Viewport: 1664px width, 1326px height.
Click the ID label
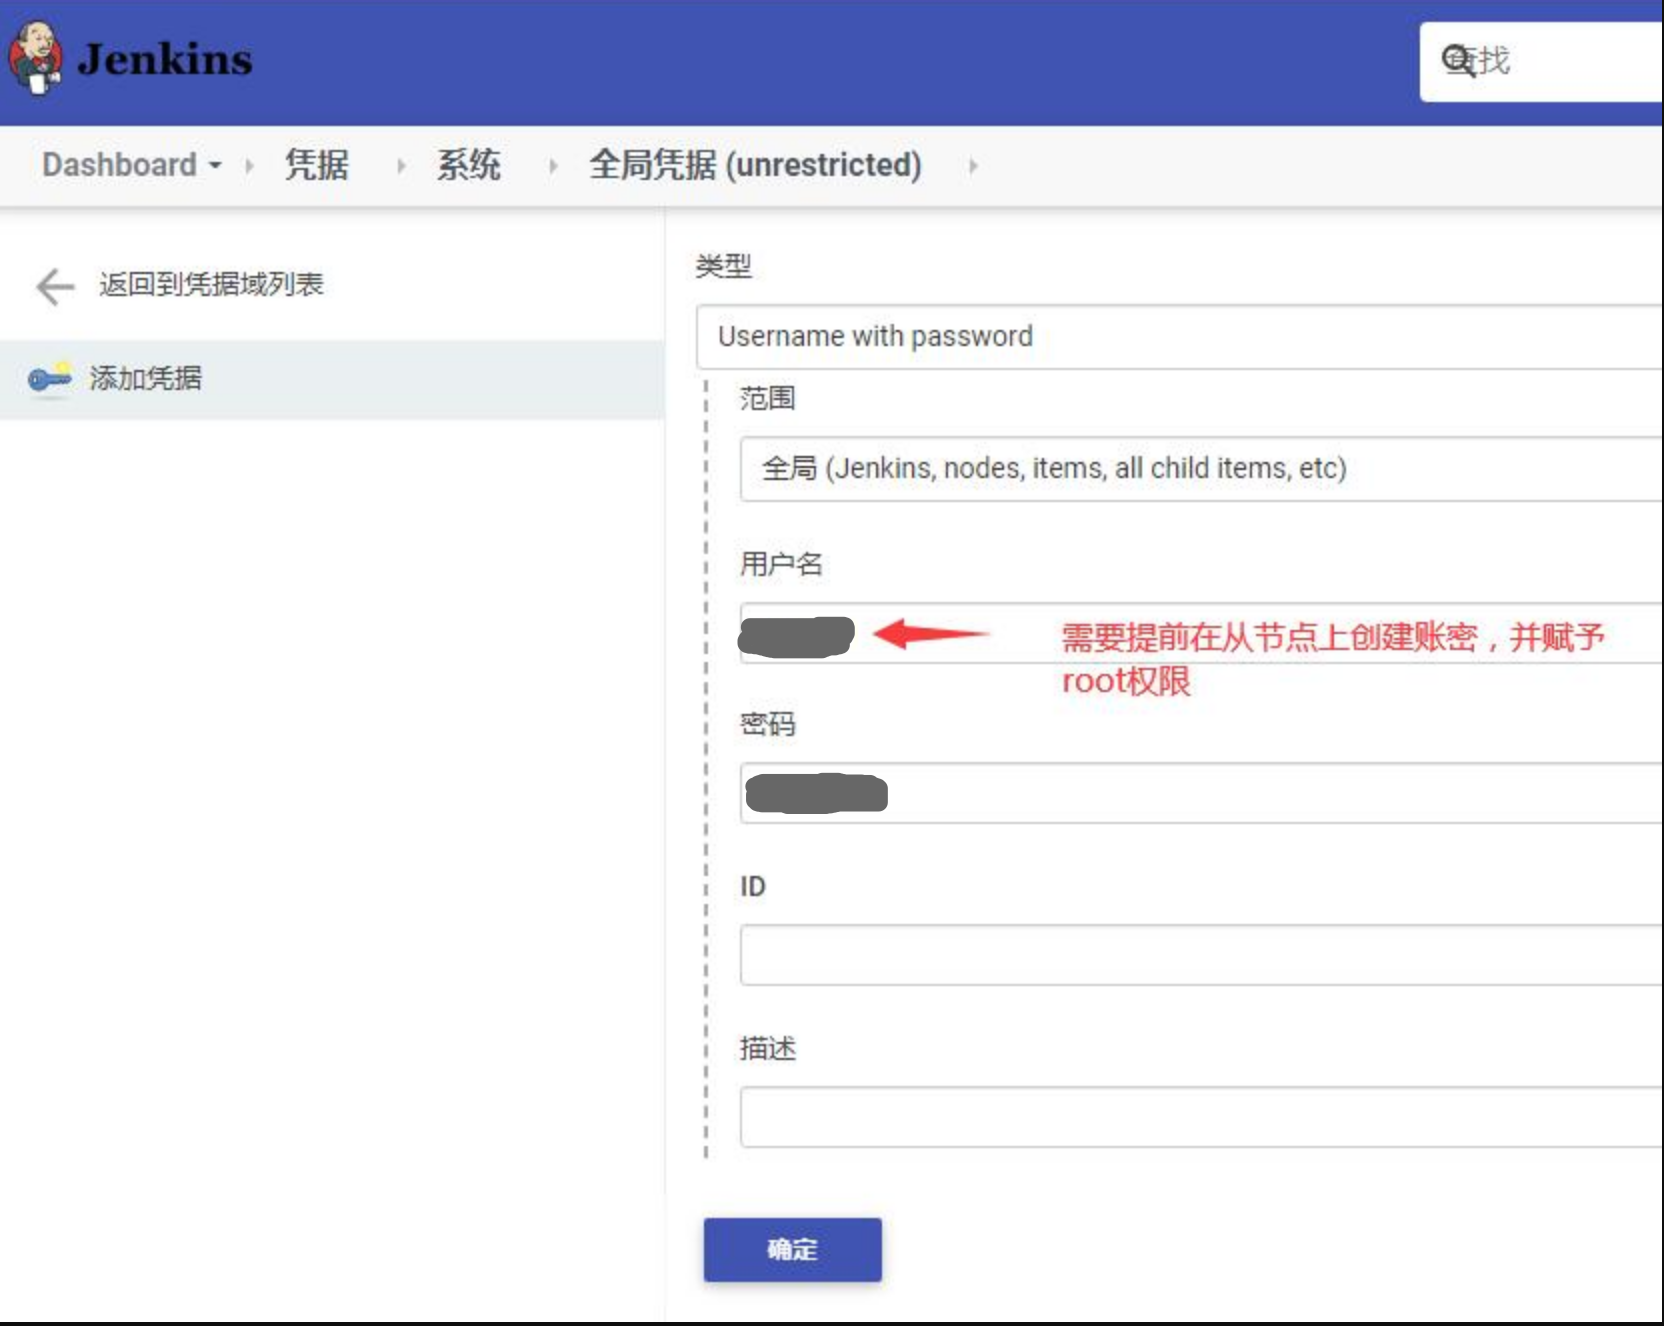coord(752,887)
